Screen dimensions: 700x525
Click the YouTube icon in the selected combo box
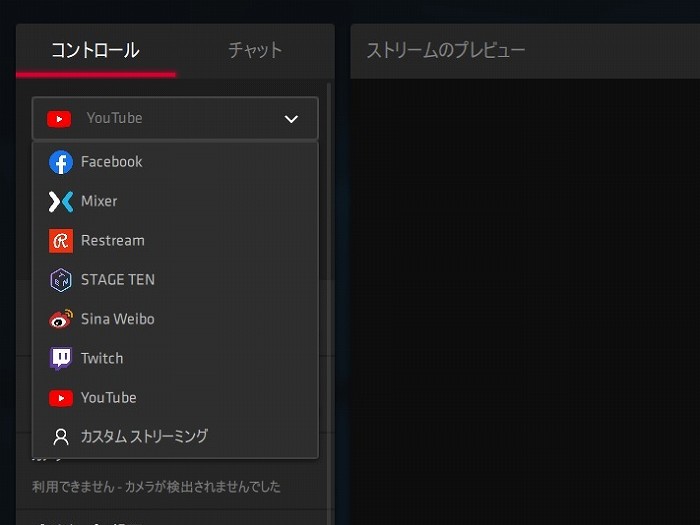[59, 119]
